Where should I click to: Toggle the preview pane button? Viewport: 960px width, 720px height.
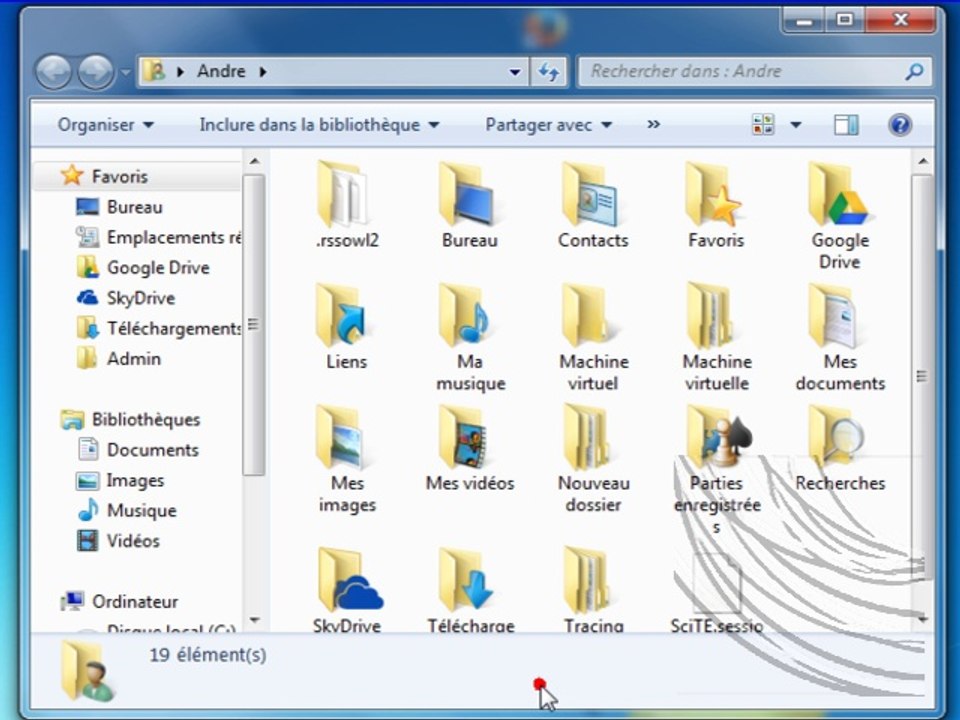click(846, 125)
